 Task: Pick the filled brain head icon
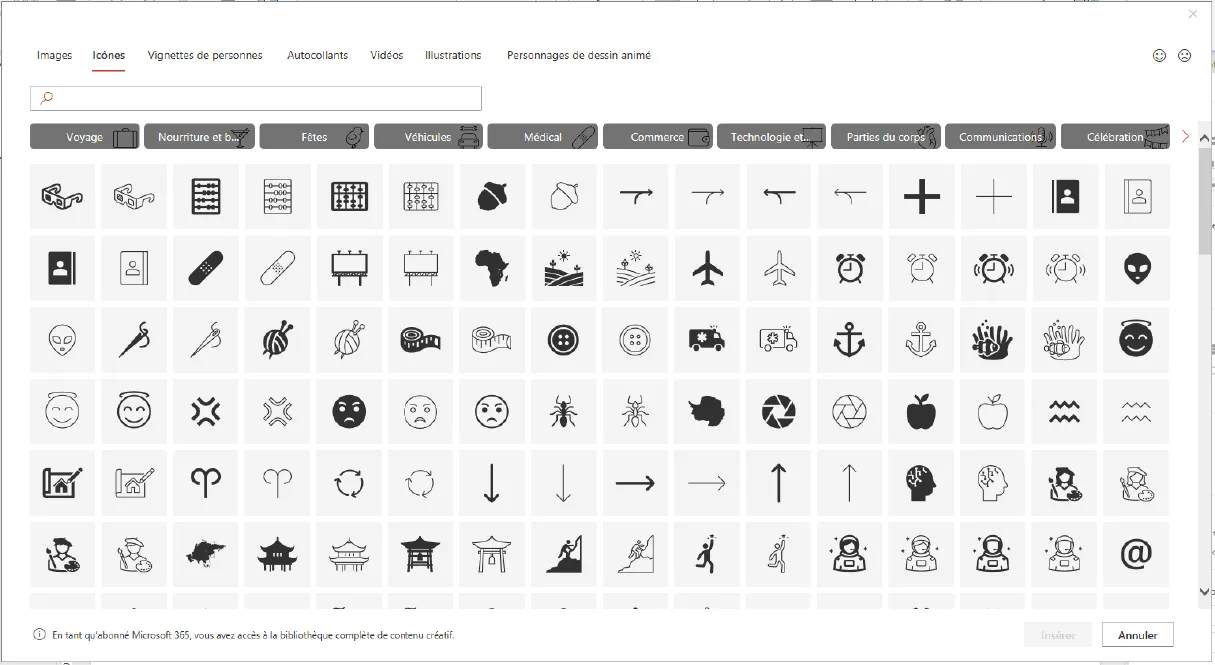point(921,483)
